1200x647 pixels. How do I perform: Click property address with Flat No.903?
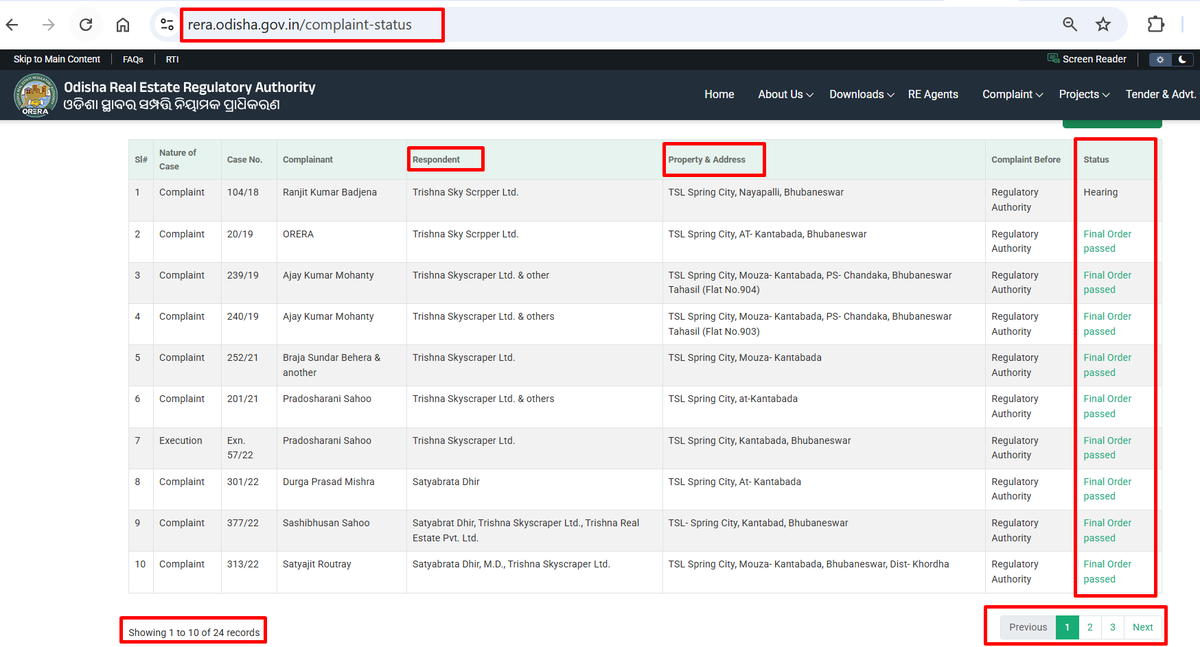point(810,323)
